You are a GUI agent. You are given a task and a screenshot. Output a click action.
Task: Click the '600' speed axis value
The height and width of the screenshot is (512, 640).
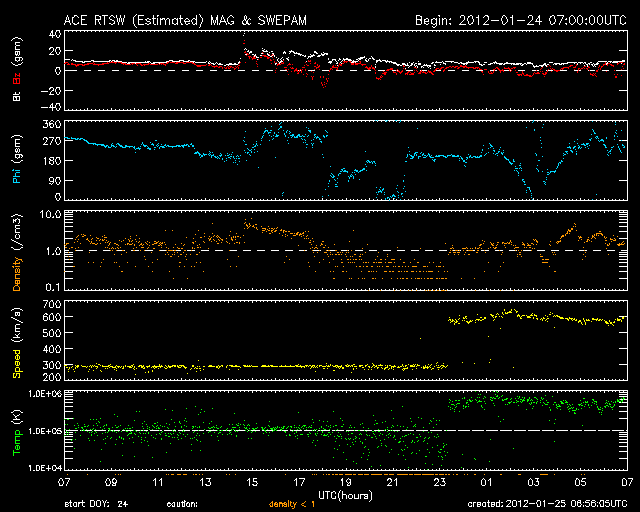pyautogui.click(x=52, y=317)
